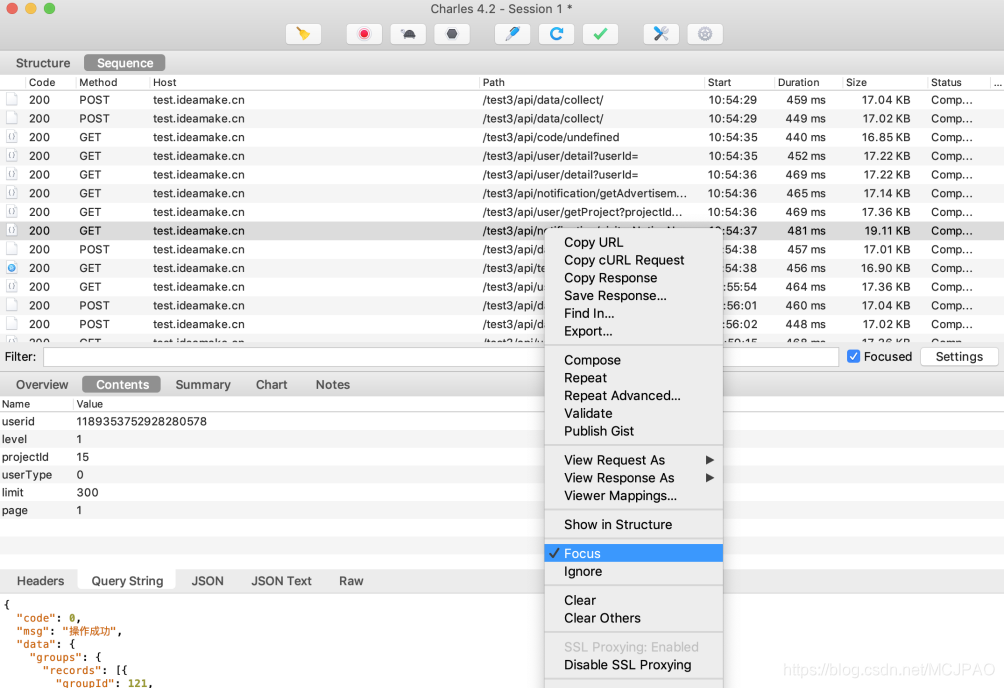Sort by the Method column header
The width and height of the screenshot is (1004, 688).
click(98, 83)
